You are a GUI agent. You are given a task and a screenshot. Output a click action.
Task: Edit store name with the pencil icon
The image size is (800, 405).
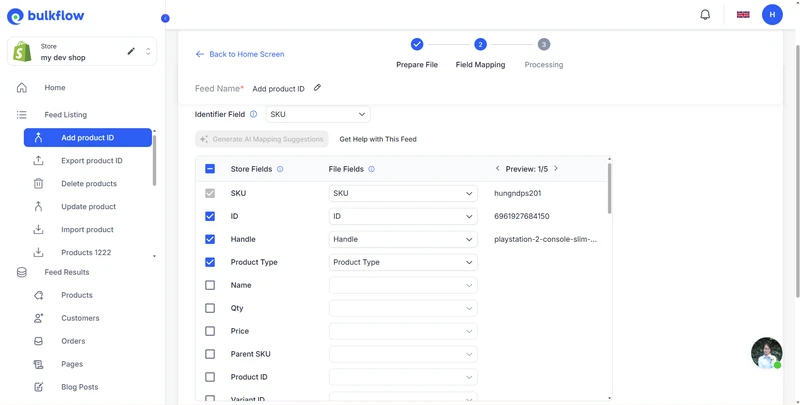pos(131,51)
